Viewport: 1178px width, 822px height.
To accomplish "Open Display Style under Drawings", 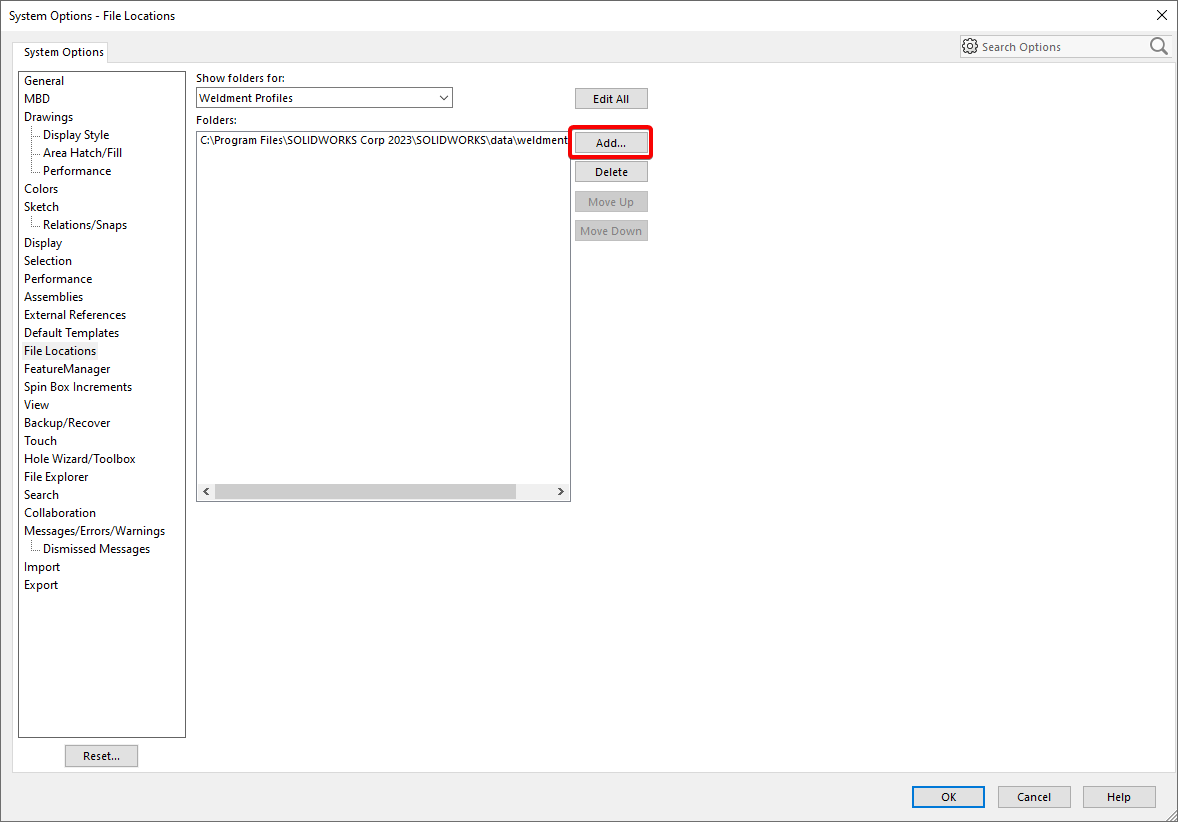I will [76, 134].
